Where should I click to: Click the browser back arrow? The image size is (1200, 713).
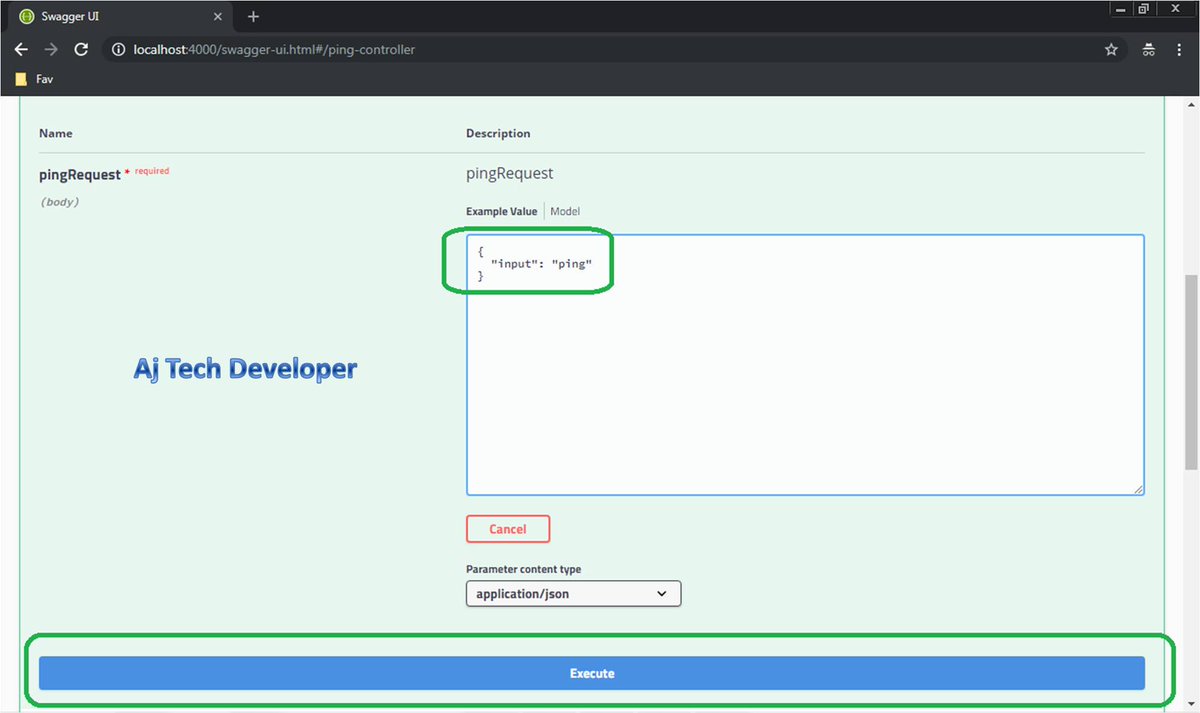point(21,49)
